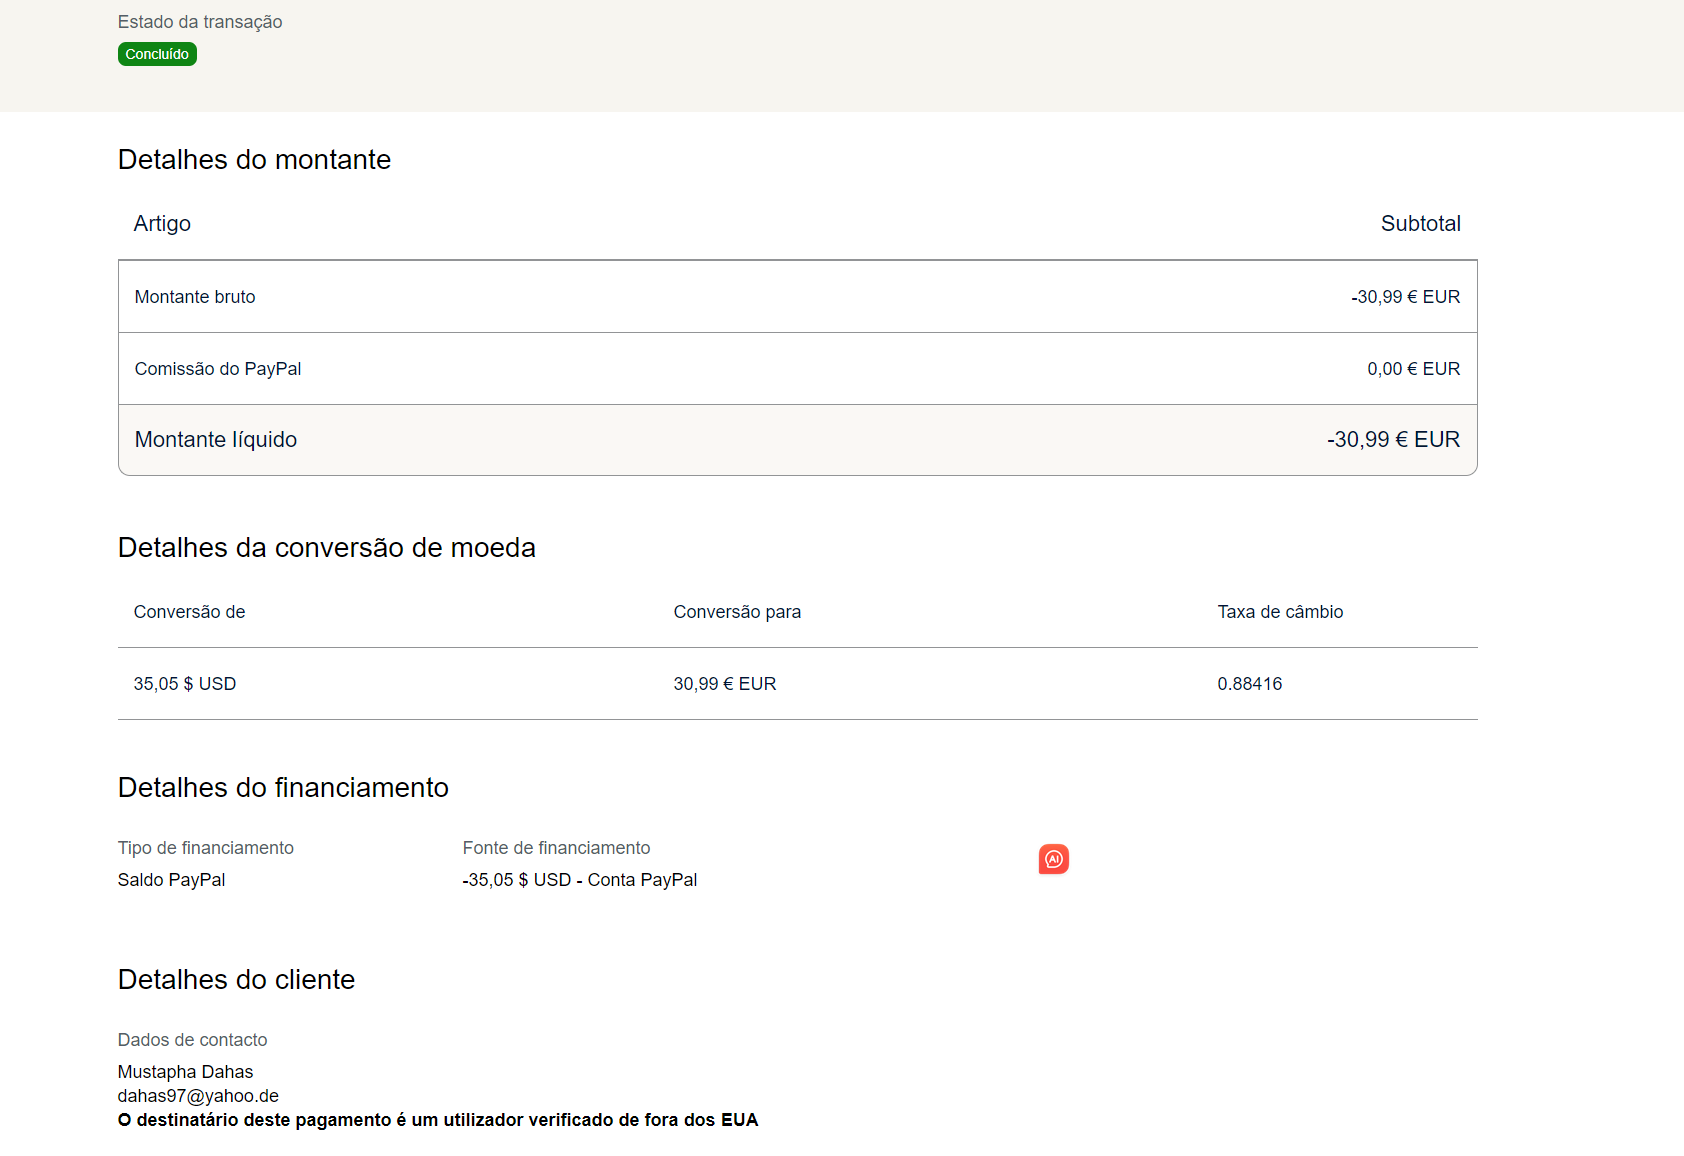This screenshot has height=1156, width=1684.
Task: Select the Mustapha Dahas contact name
Action: [x=185, y=1072]
